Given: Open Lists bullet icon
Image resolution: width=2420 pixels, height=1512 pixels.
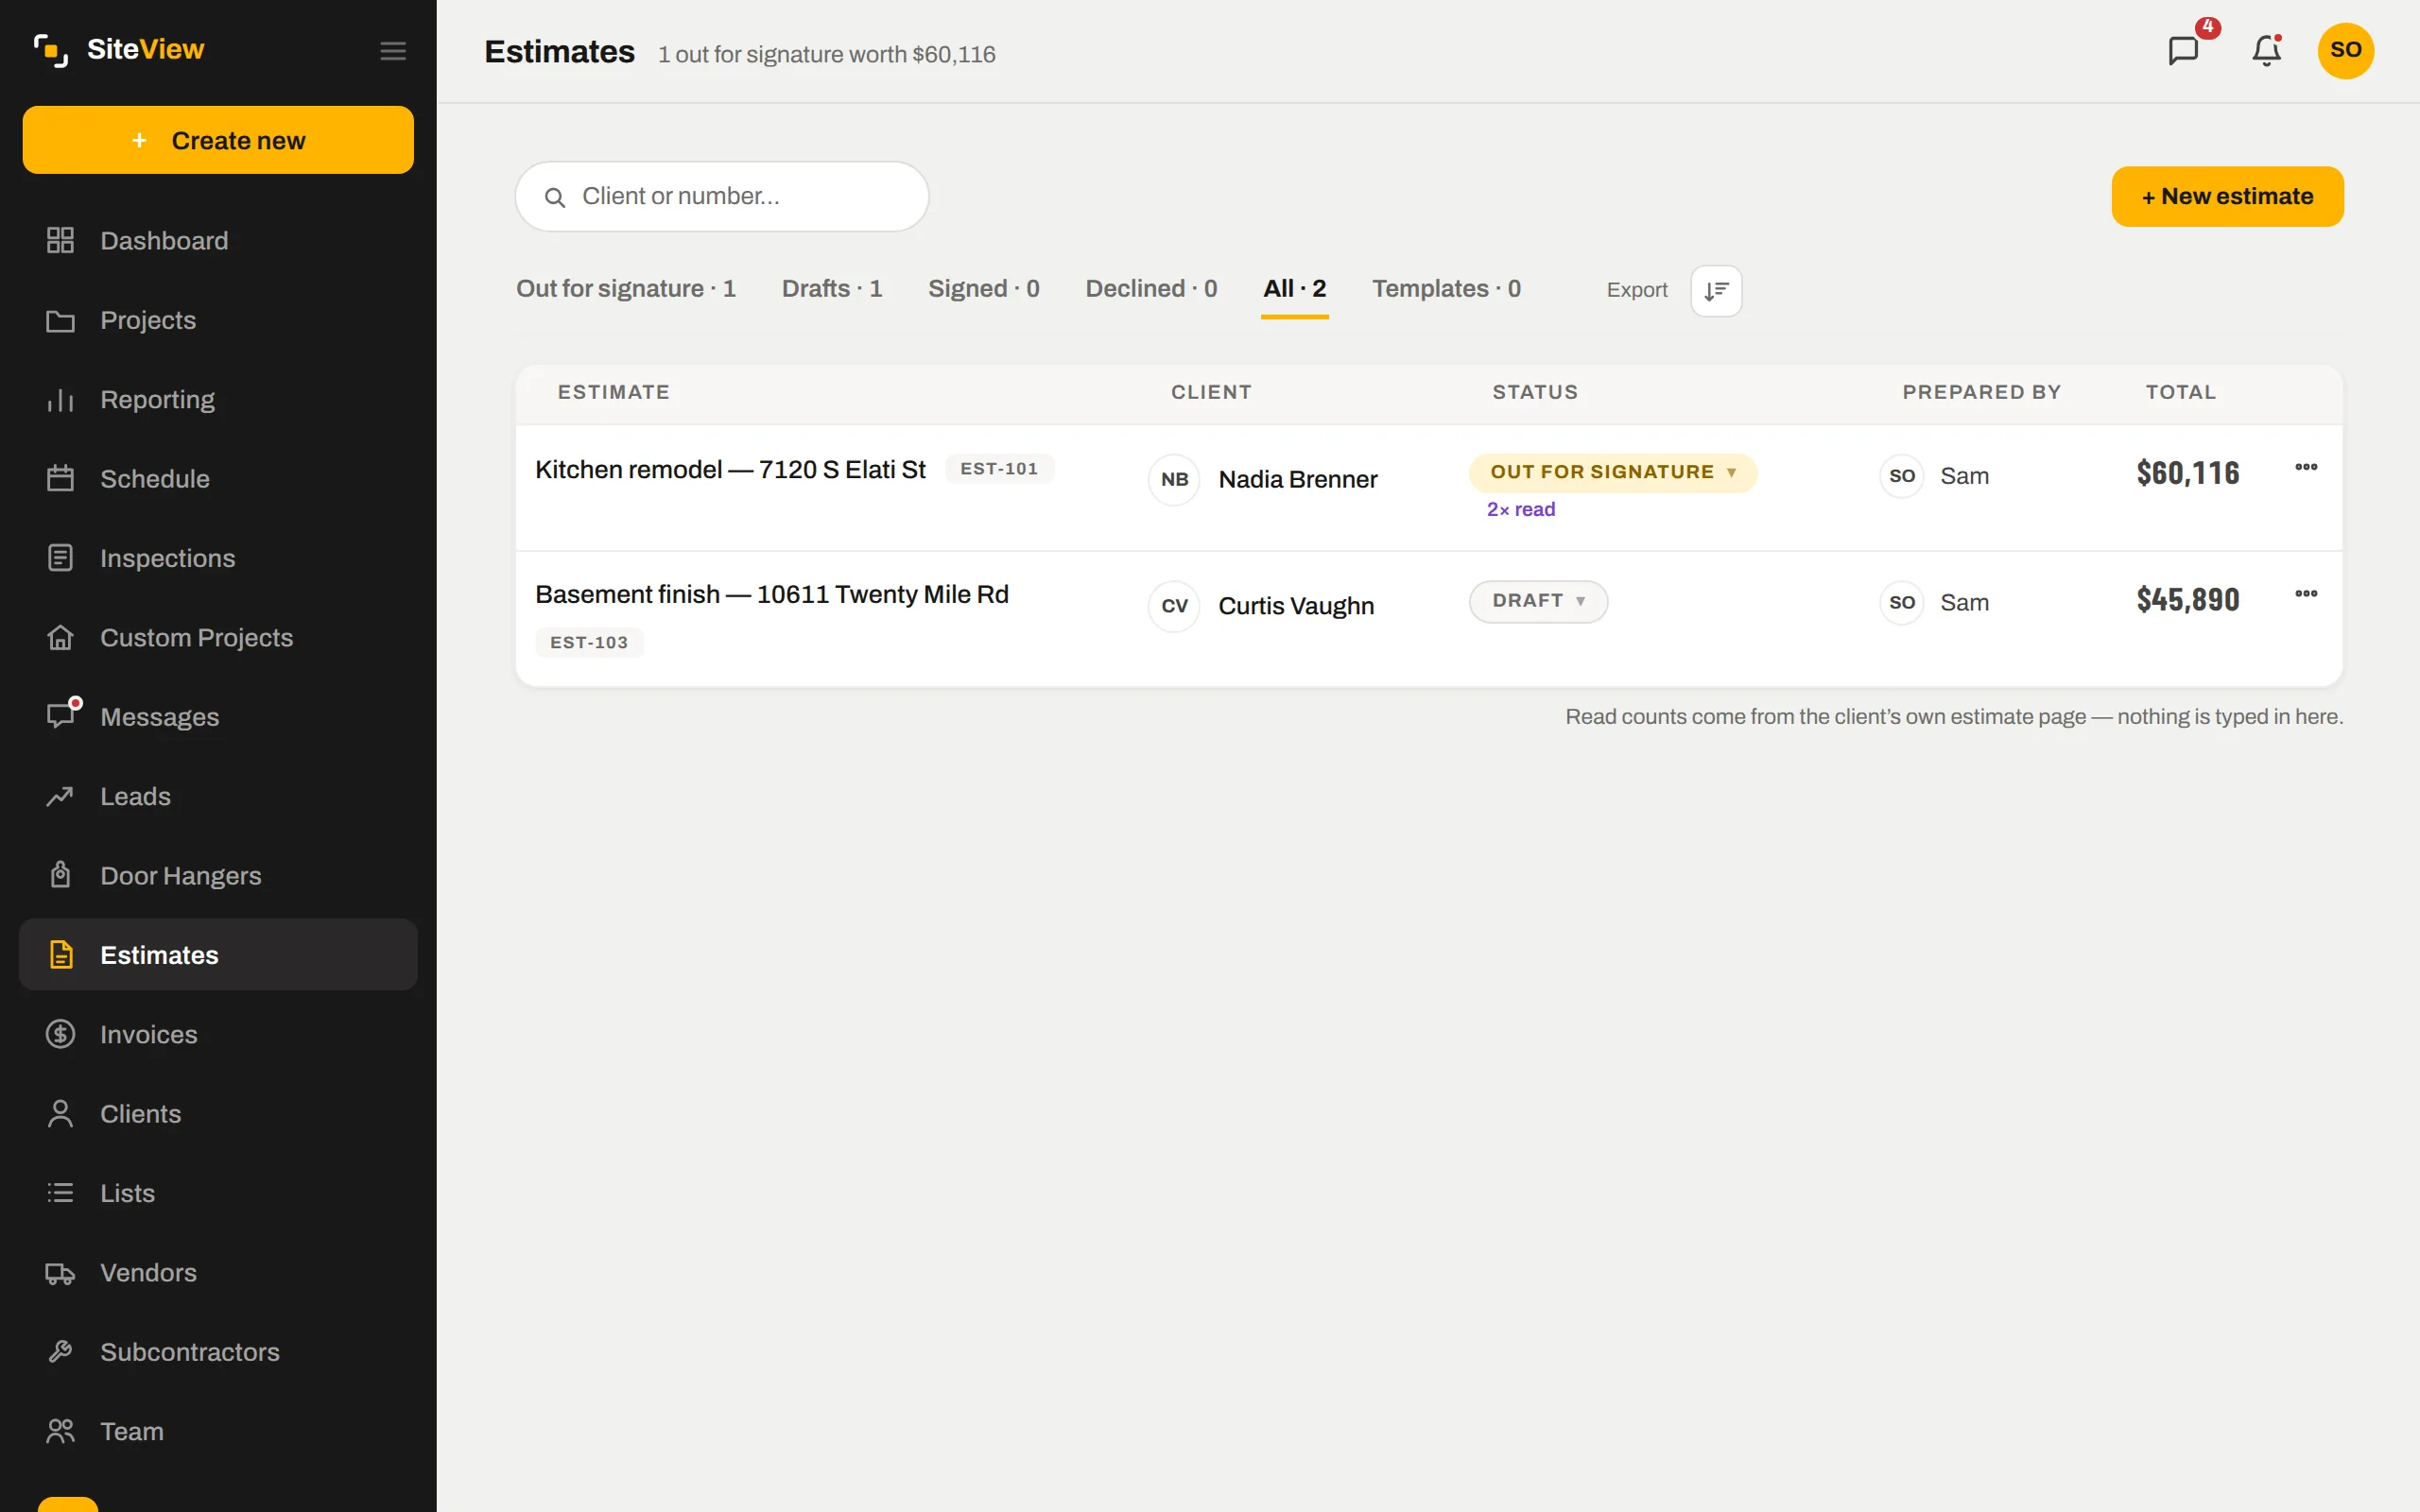Looking at the screenshot, I should [x=60, y=1193].
